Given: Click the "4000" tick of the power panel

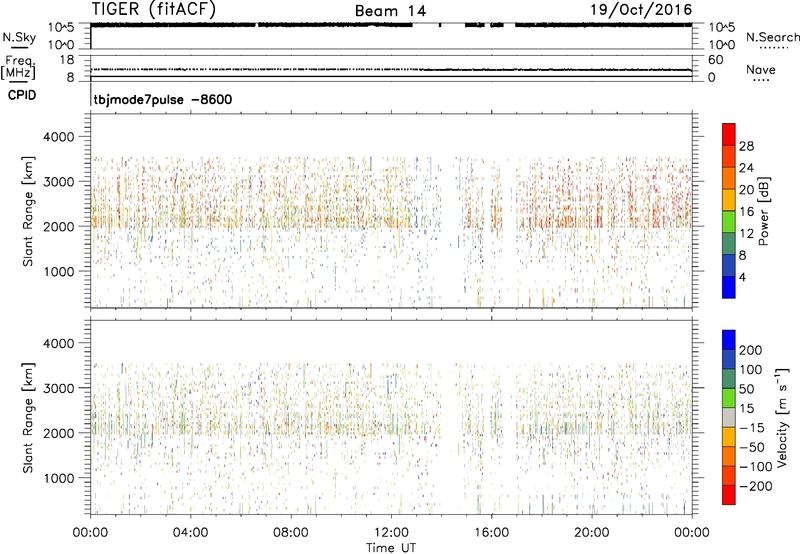Looking at the screenshot, I should (59, 137).
